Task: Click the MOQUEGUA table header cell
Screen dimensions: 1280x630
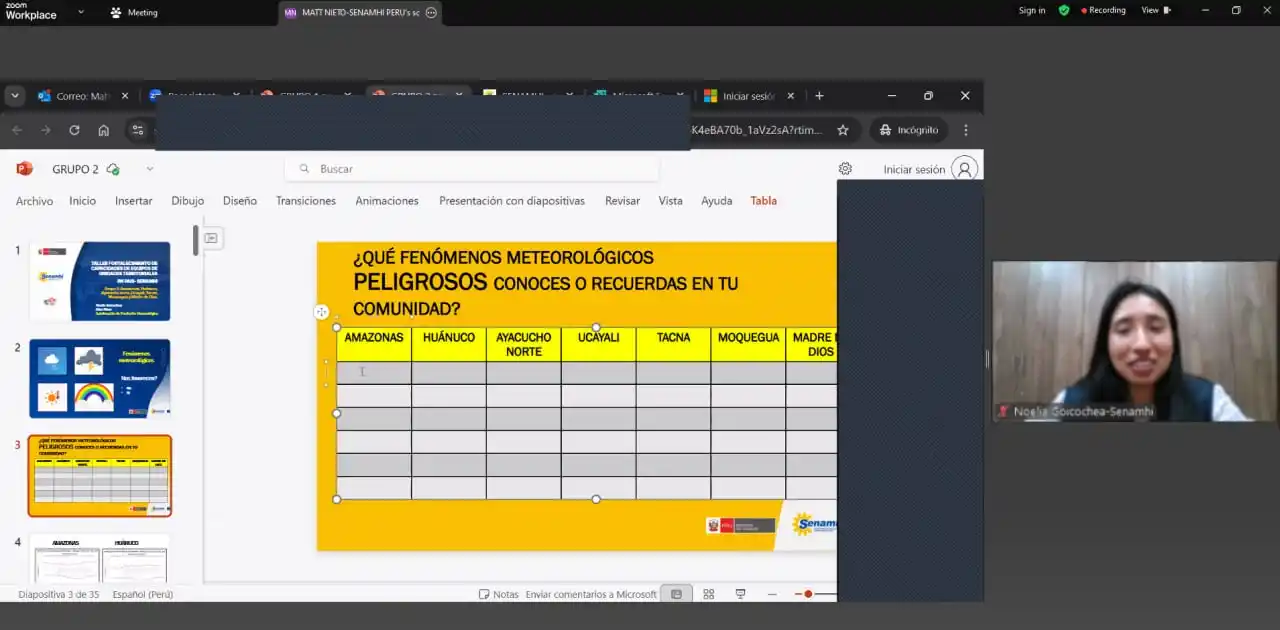Action: (748, 344)
